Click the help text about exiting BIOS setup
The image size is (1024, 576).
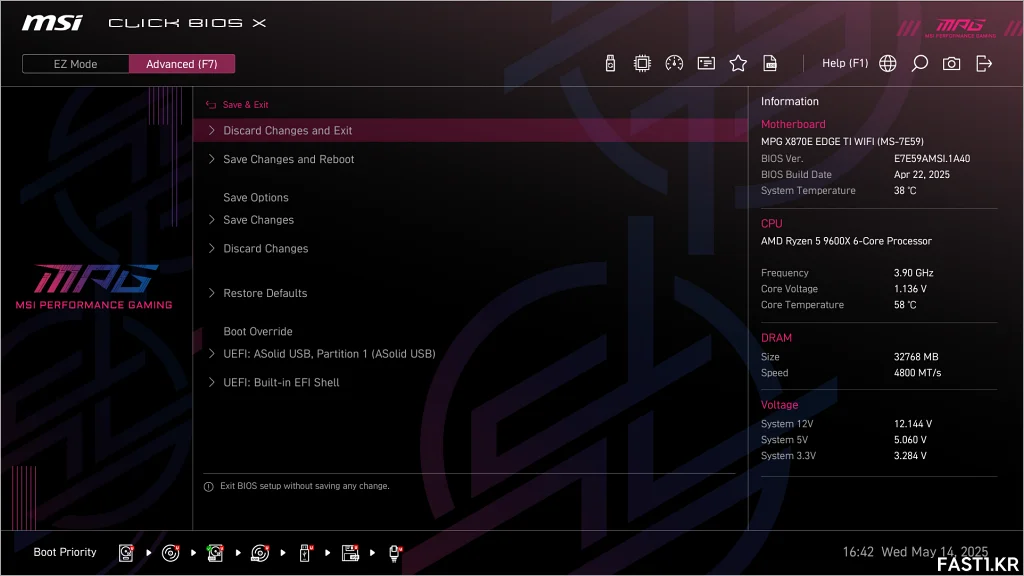(304, 486)
